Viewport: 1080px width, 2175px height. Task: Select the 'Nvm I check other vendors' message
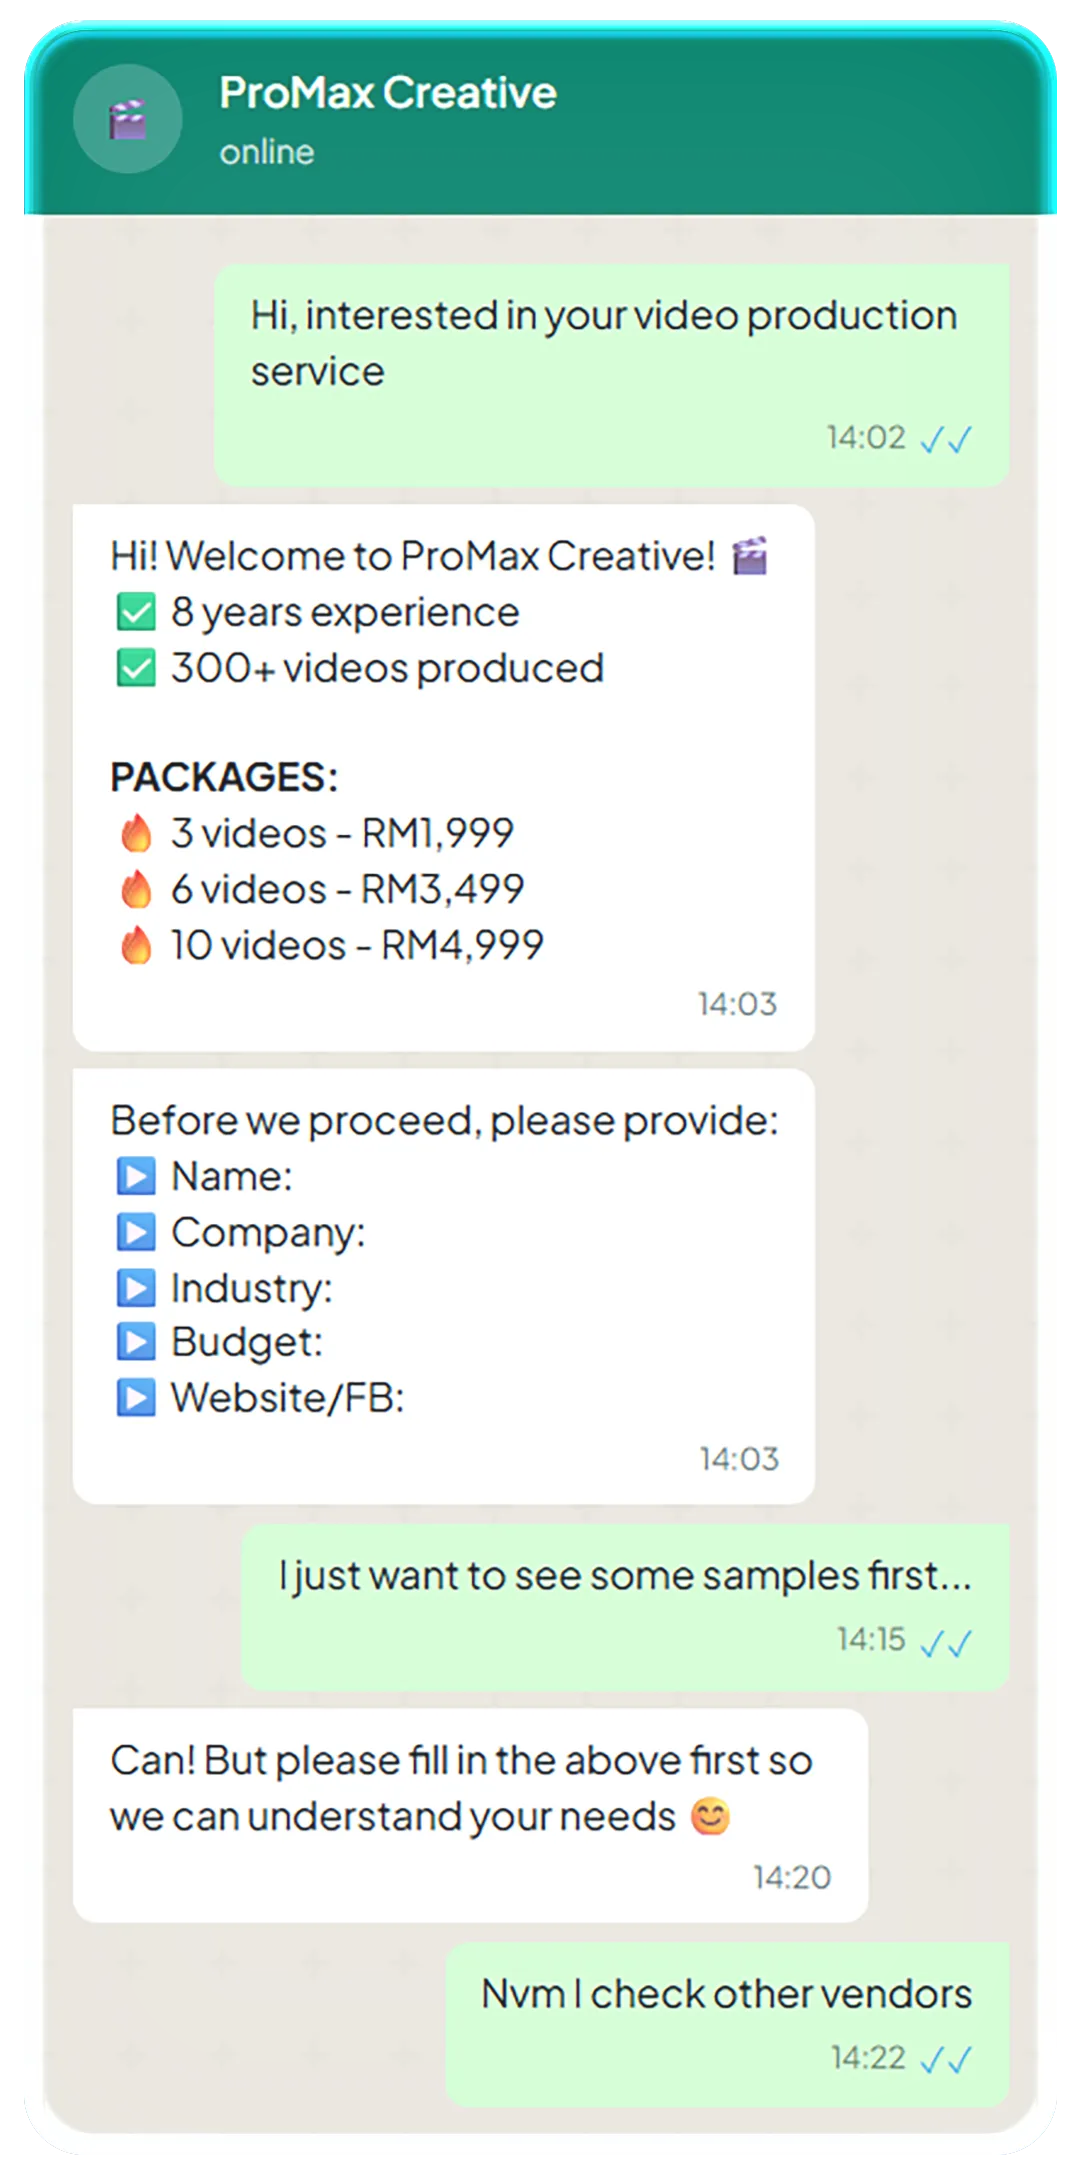pos(727,2025)
